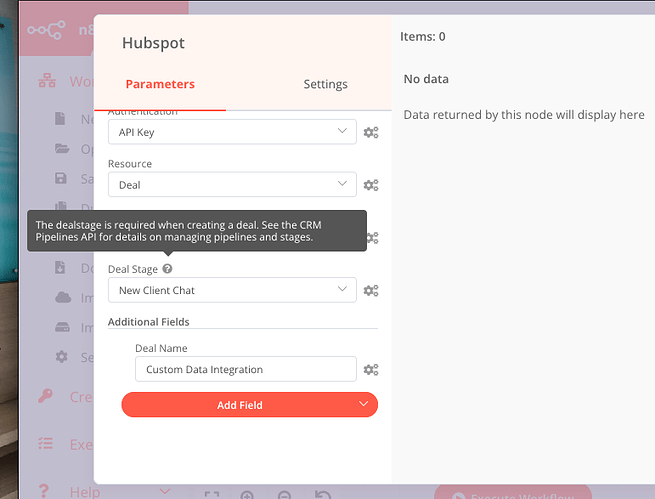Click the Deal Stage help question mark
Viewport: 655px width, 499px height.
(167, 269)
